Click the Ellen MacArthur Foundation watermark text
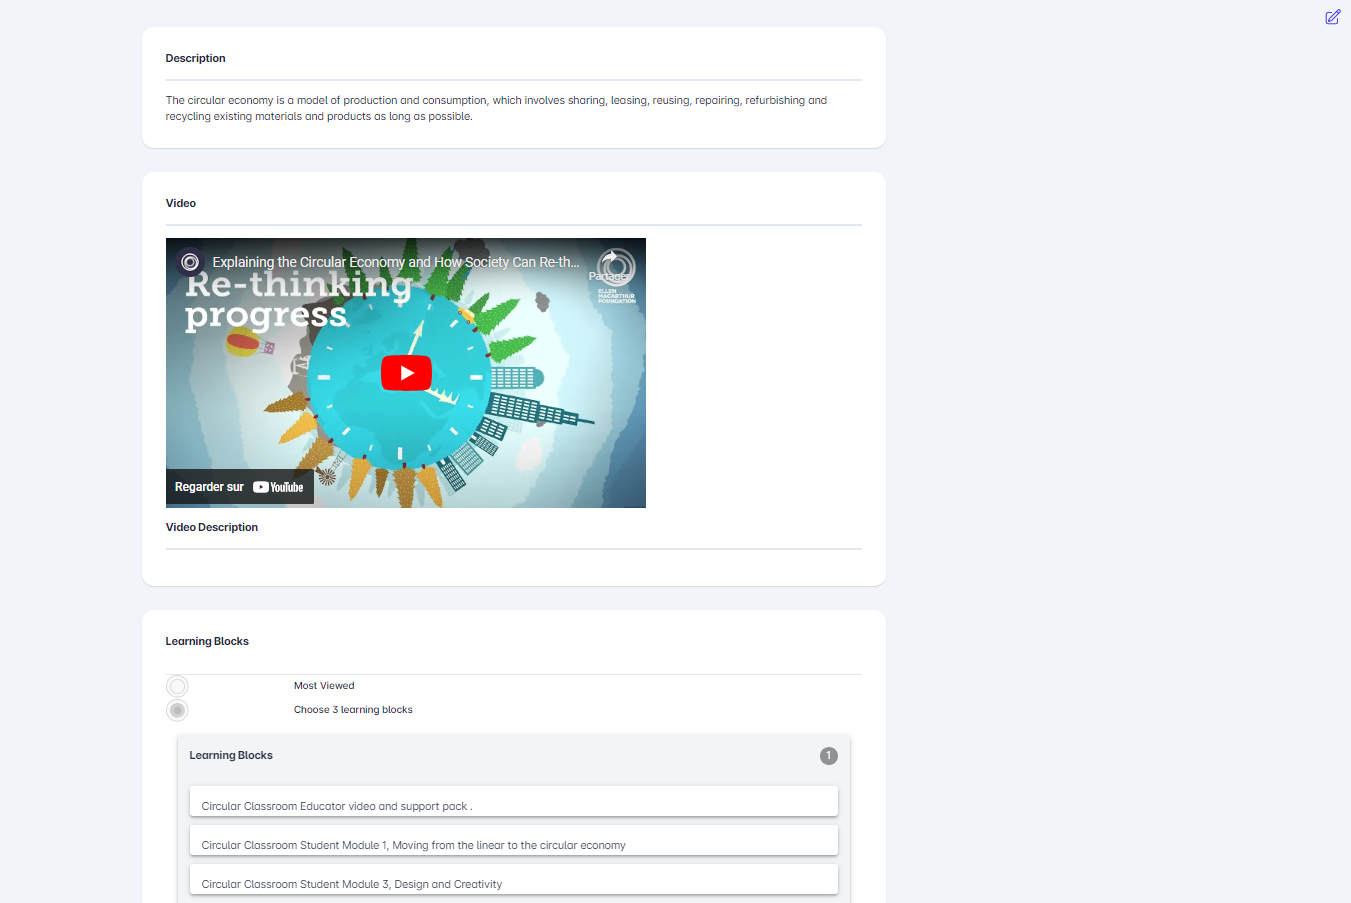 (x=616, y=296)
